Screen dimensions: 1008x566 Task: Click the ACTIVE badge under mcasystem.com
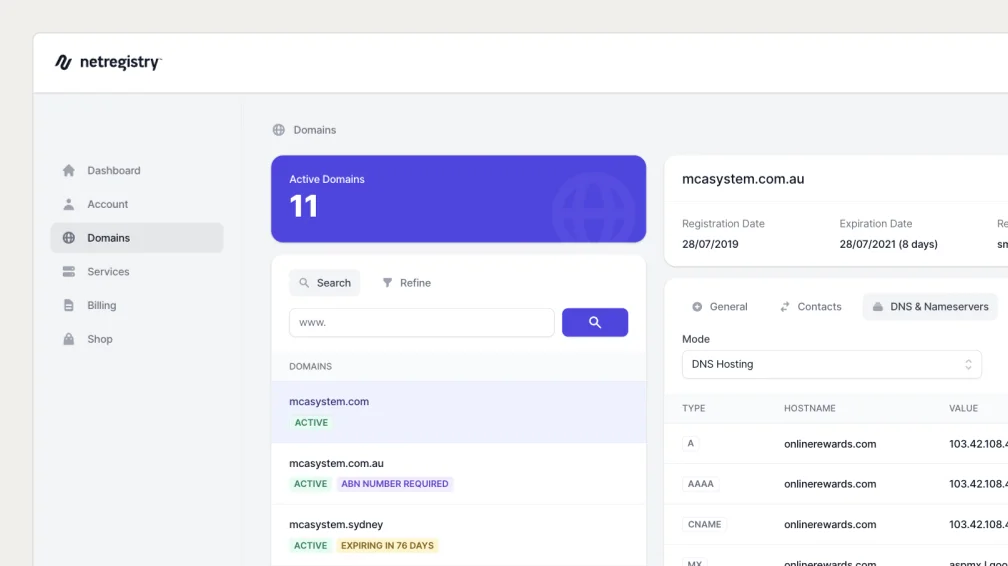(x=311, y=423)
